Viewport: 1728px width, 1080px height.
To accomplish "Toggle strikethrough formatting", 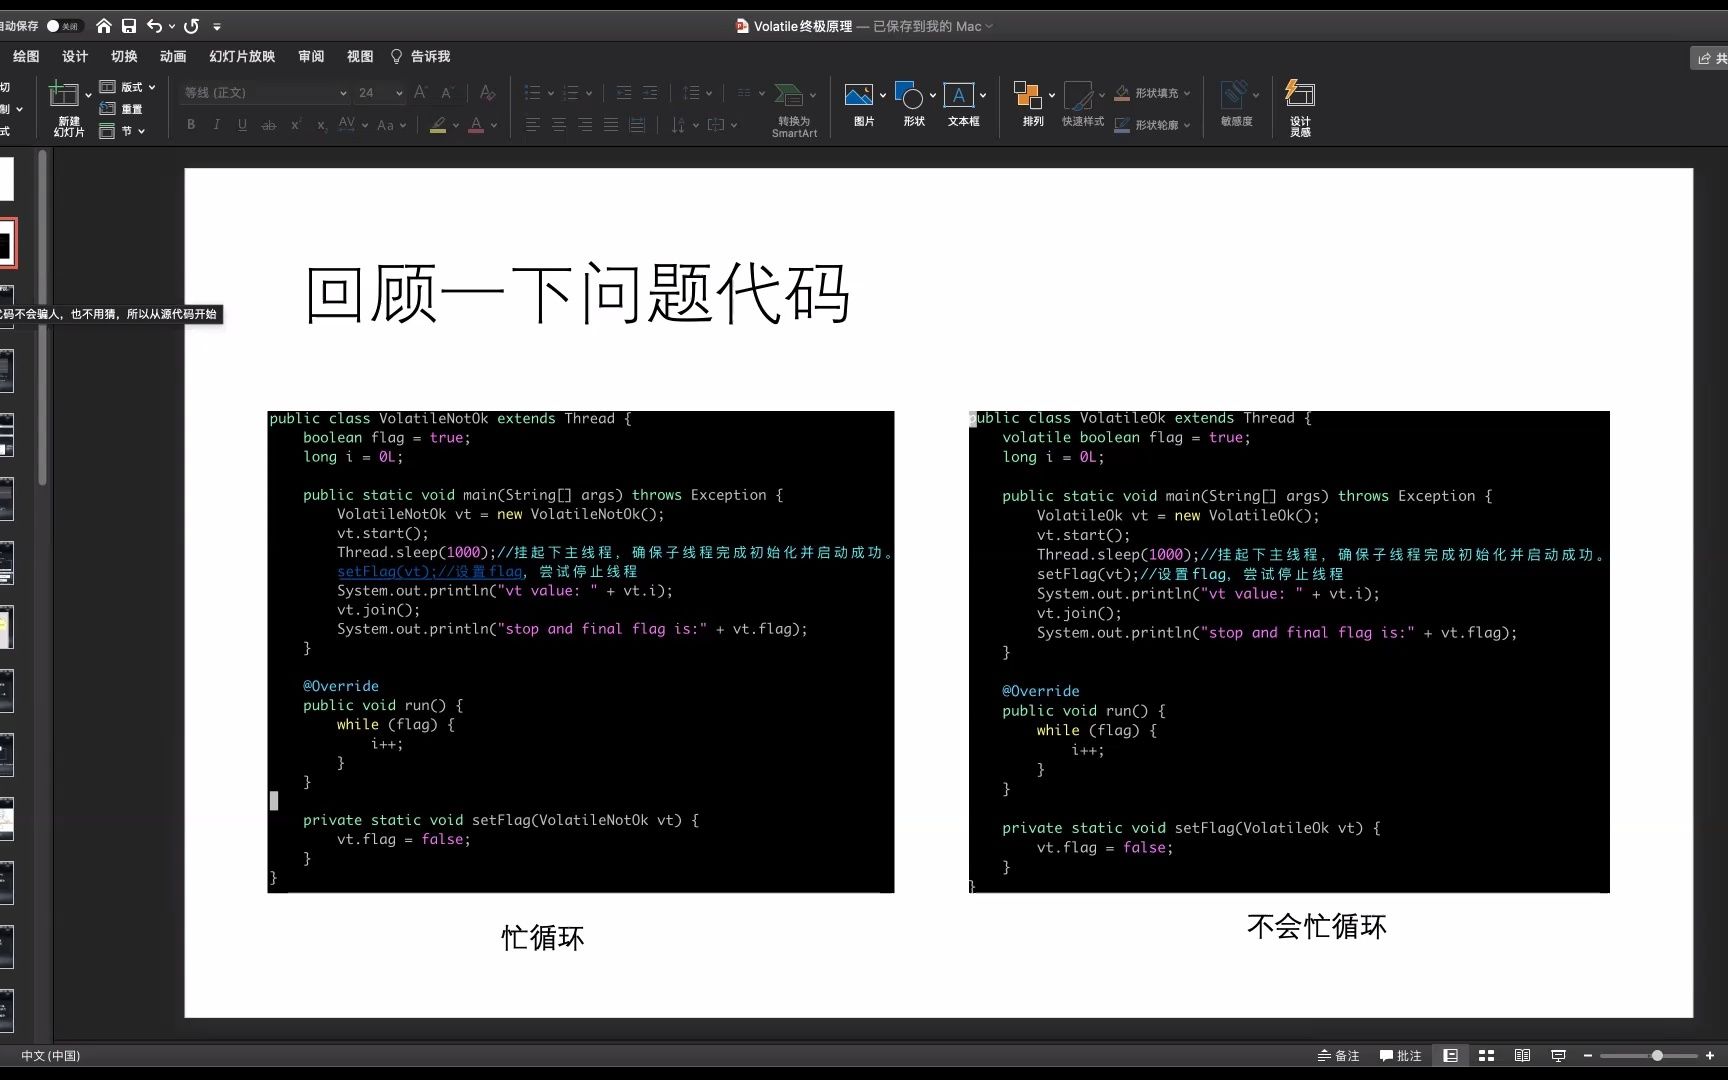I will (x=268, y=125).
